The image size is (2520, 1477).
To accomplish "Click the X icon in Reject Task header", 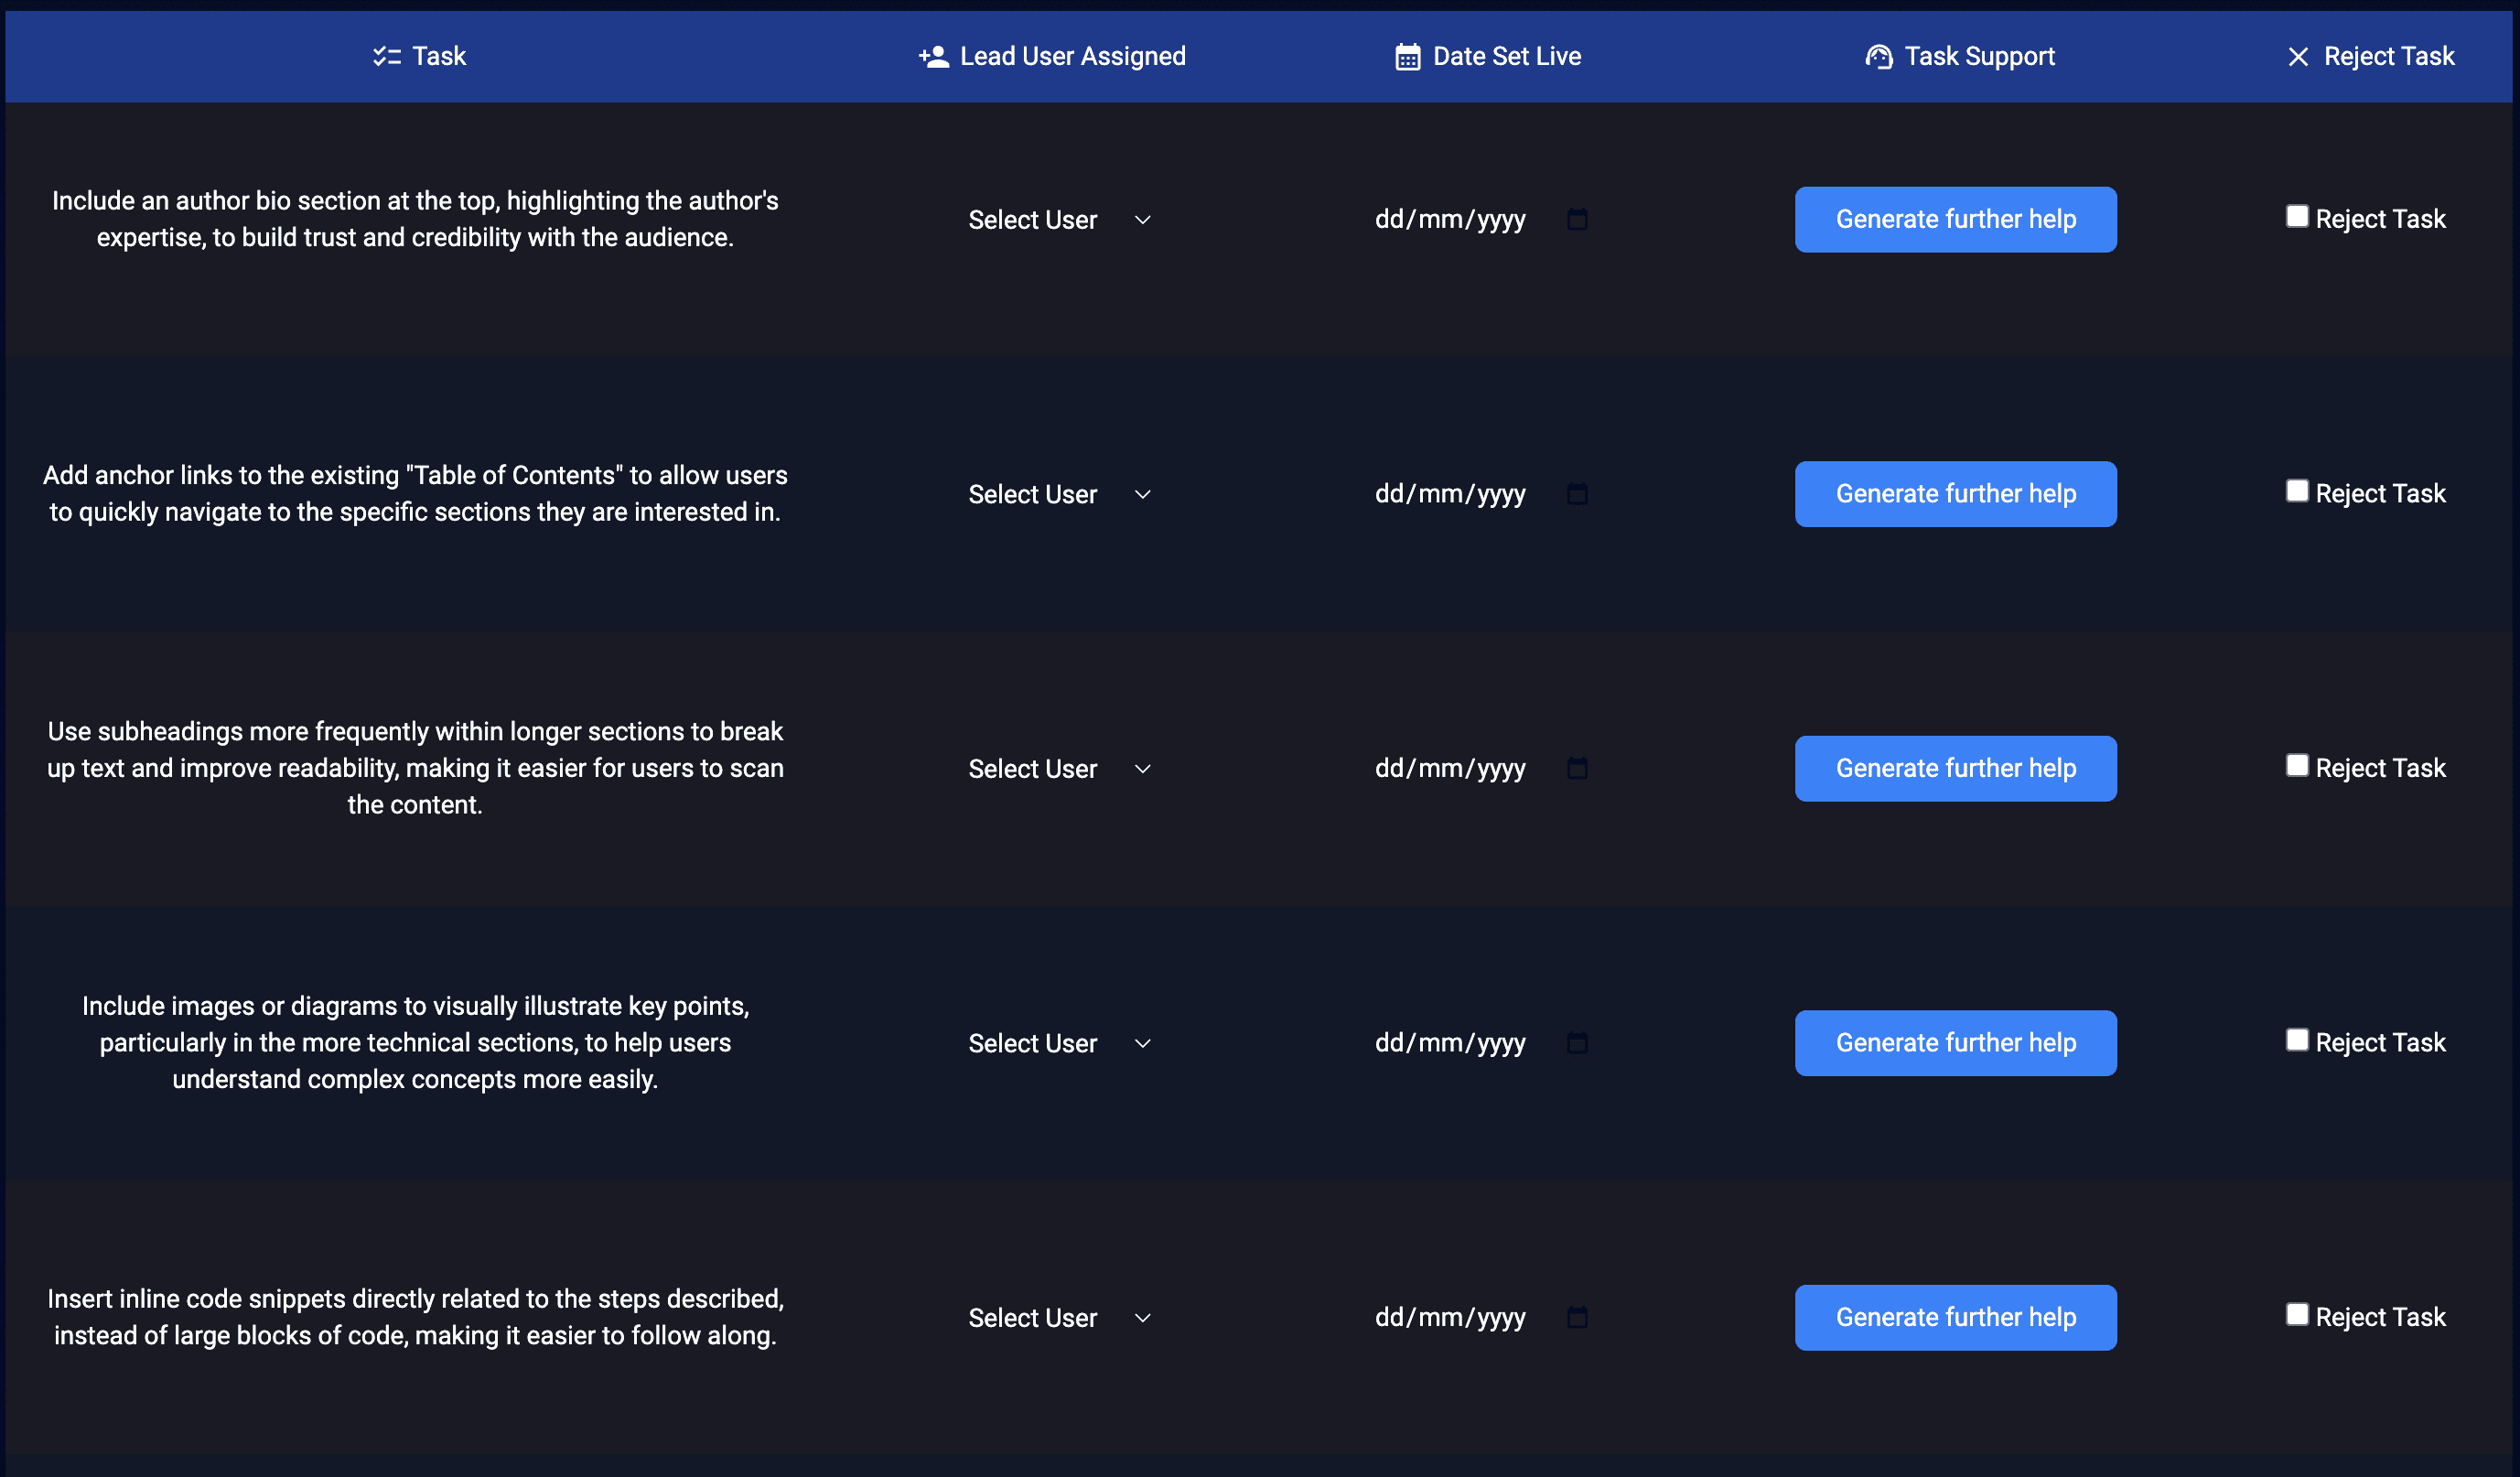I will (x=2297, y=57).
